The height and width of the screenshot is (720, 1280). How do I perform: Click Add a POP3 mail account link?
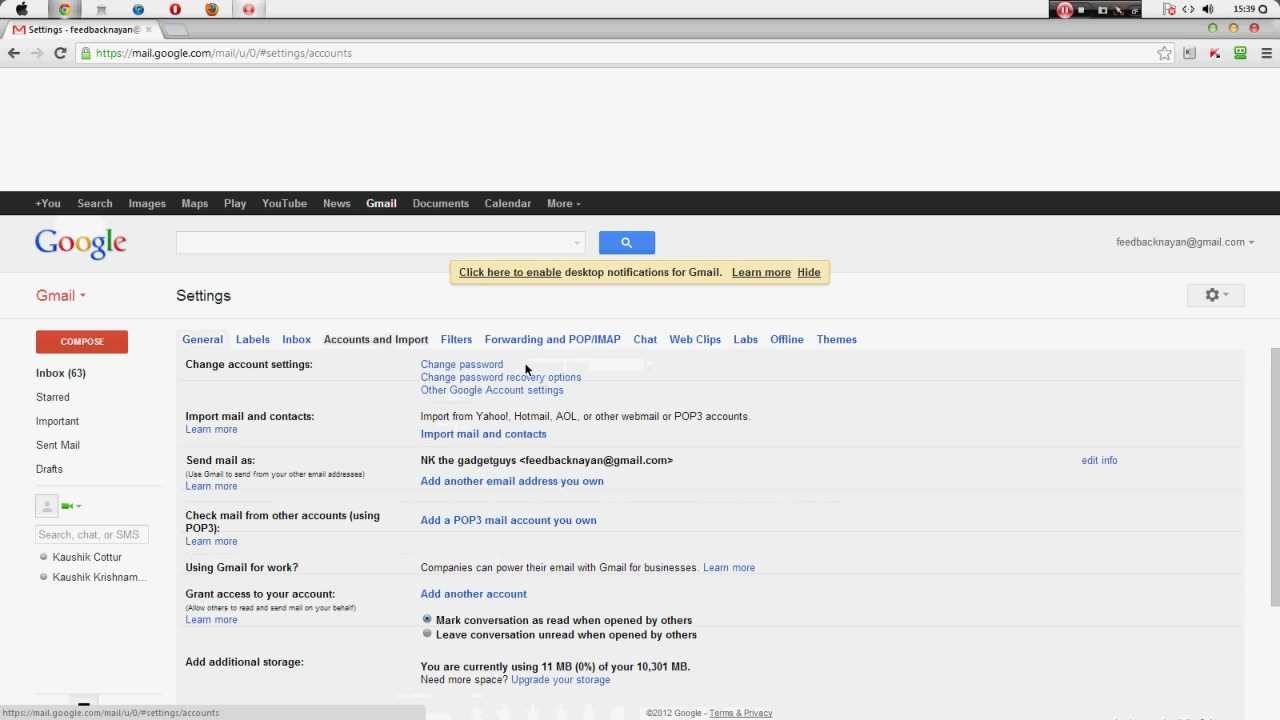[x=508, y=520]
